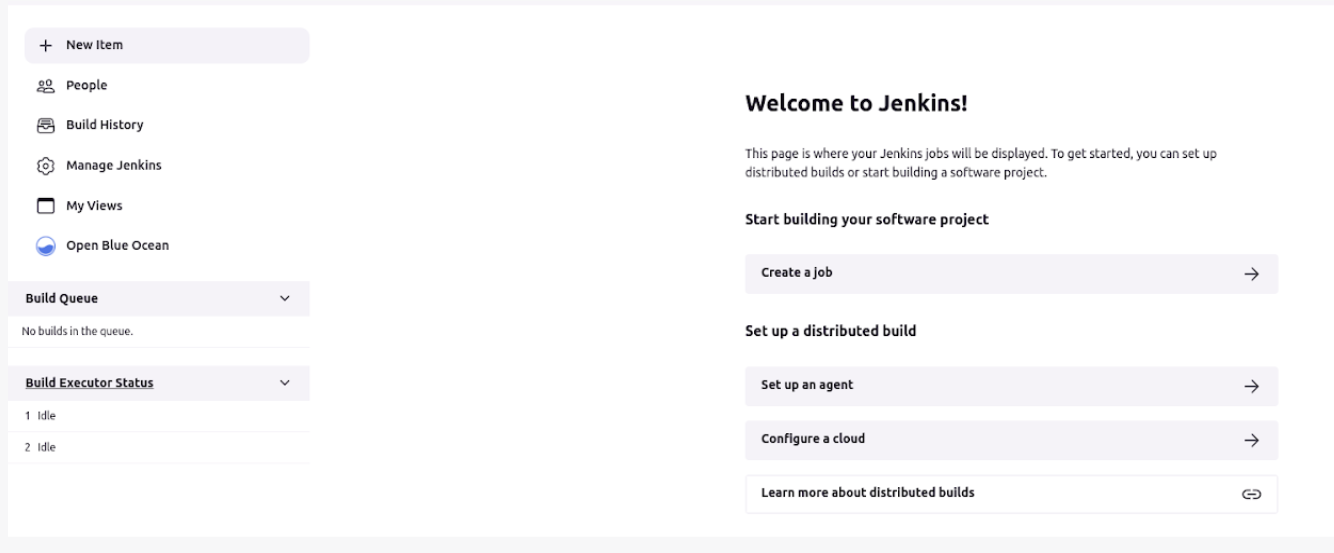Open Learn more about distributed builds
The height and width of the screenshot is (553, 1334).
tap(1010, 494)
